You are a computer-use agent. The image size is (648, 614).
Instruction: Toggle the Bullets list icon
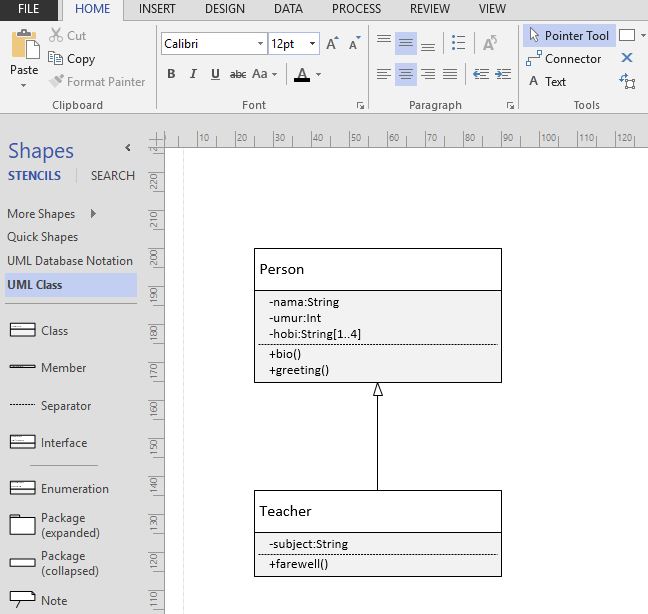click(x=458, y=43)
